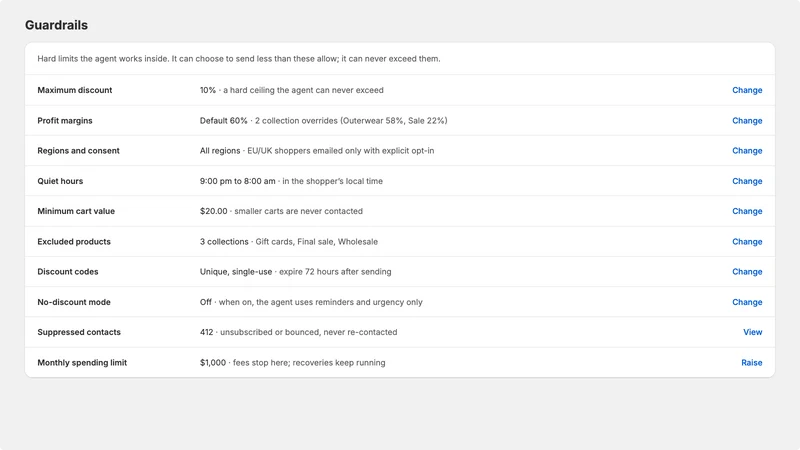Change the Discount codes setting
The height and width of the screenshot is (450, 800).
pyautogui.click(x=747, y=272)
